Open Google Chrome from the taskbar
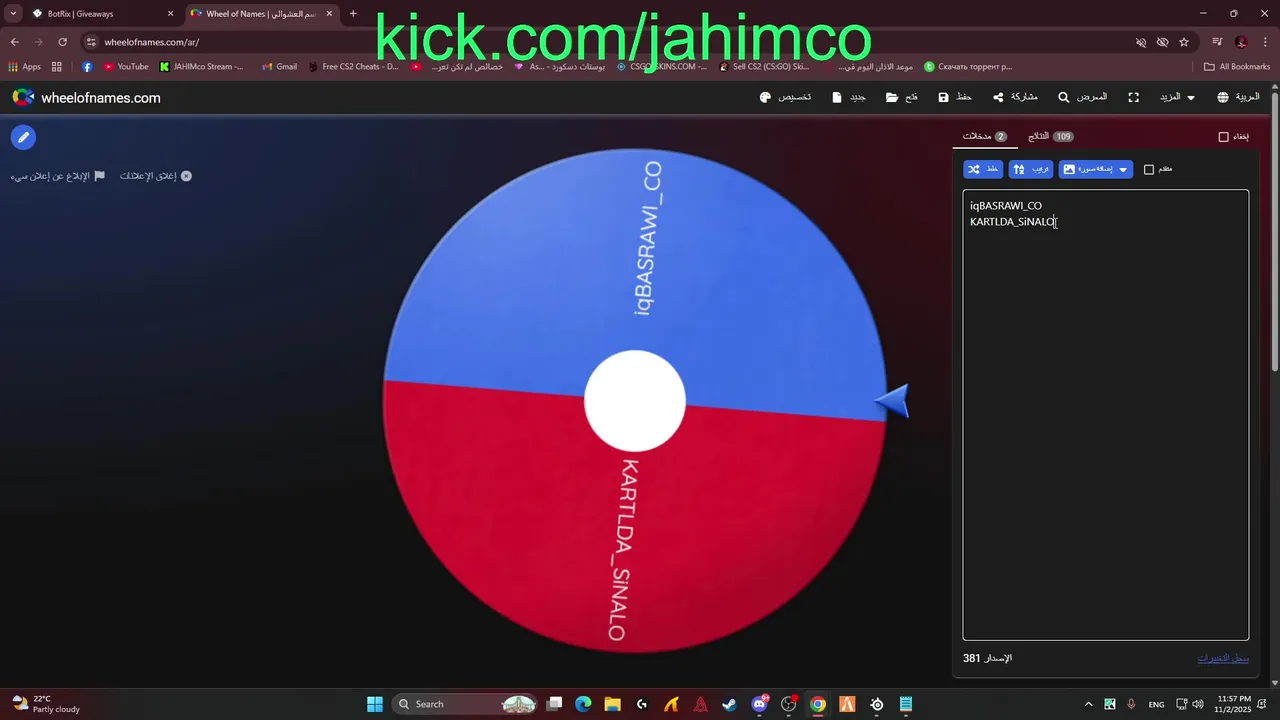This screenshot has height=720, width=1280. coord(818,704)
